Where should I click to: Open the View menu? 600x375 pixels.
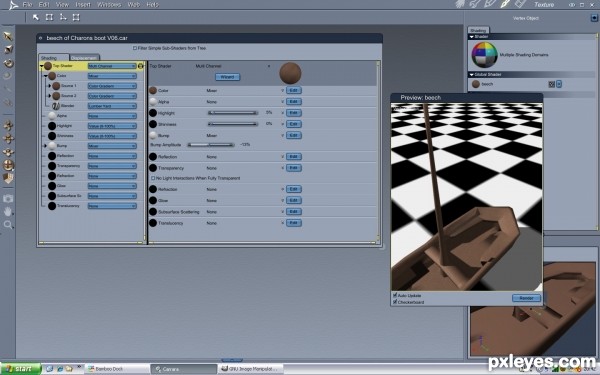[62, 5]
